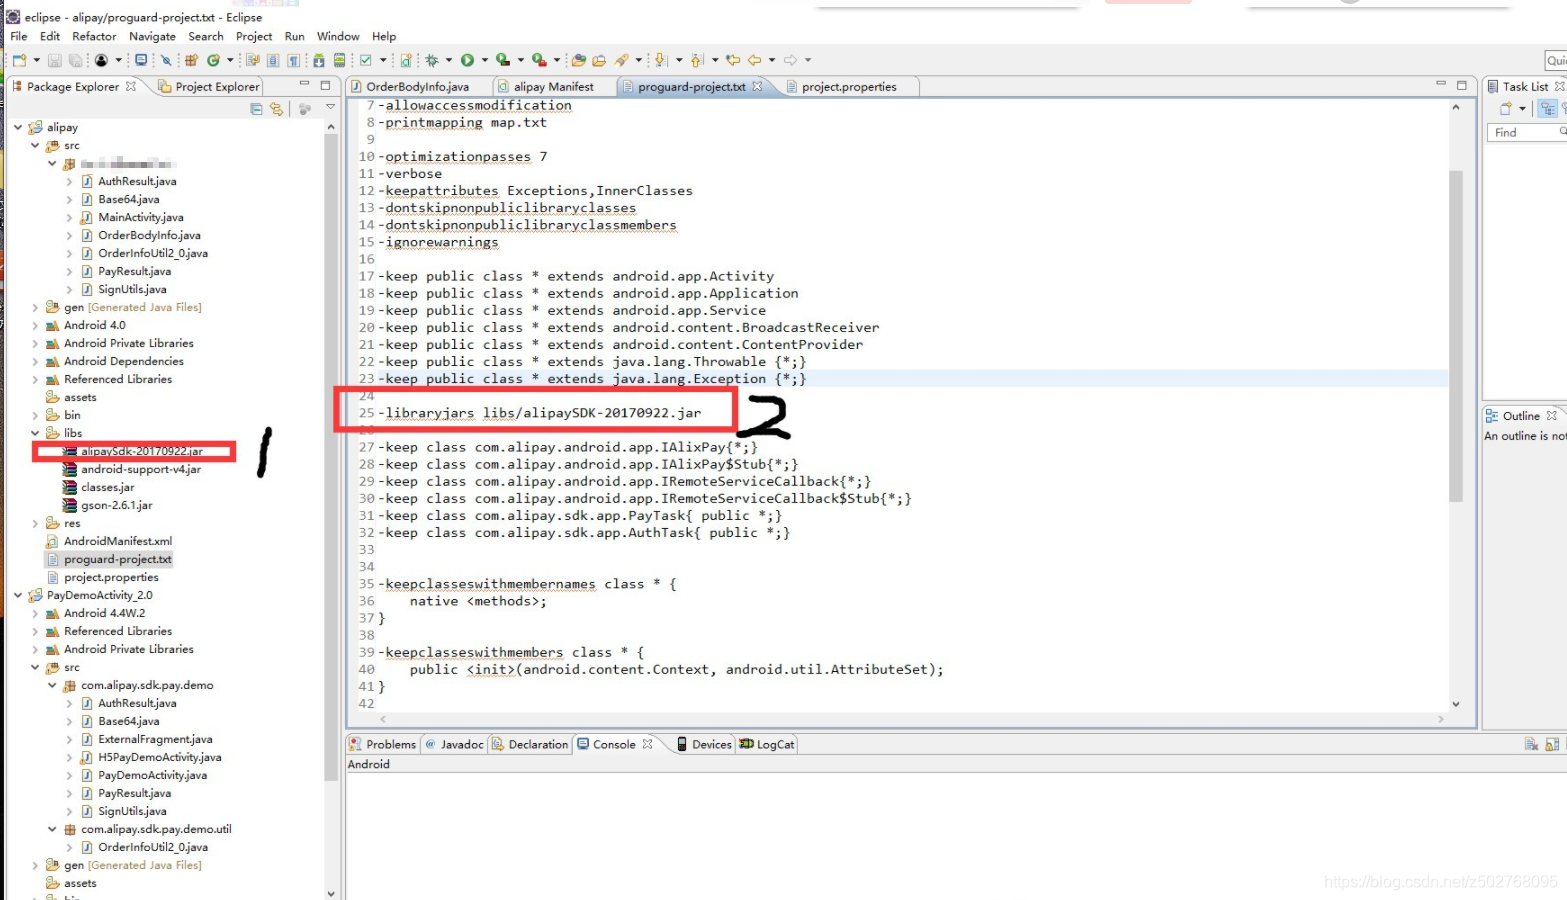The image size is (1567, 900).
Task: Select android-support-v4.jar in the tree
Action: [x=141, y=469]
